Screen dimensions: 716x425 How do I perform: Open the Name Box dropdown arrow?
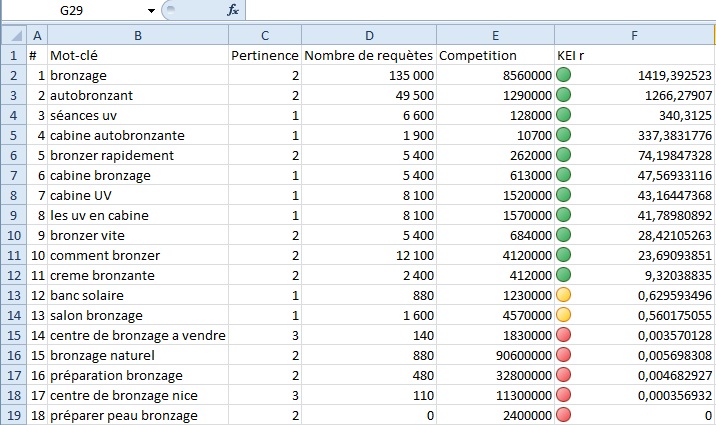[x=151, y=10]
